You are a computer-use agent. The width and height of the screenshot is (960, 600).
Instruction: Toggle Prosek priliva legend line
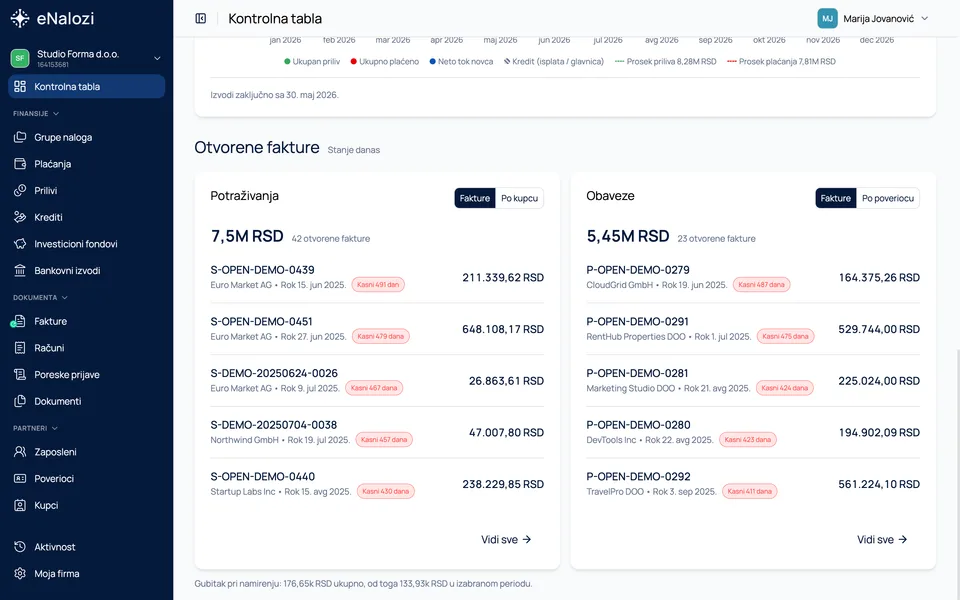click(666, 61)
